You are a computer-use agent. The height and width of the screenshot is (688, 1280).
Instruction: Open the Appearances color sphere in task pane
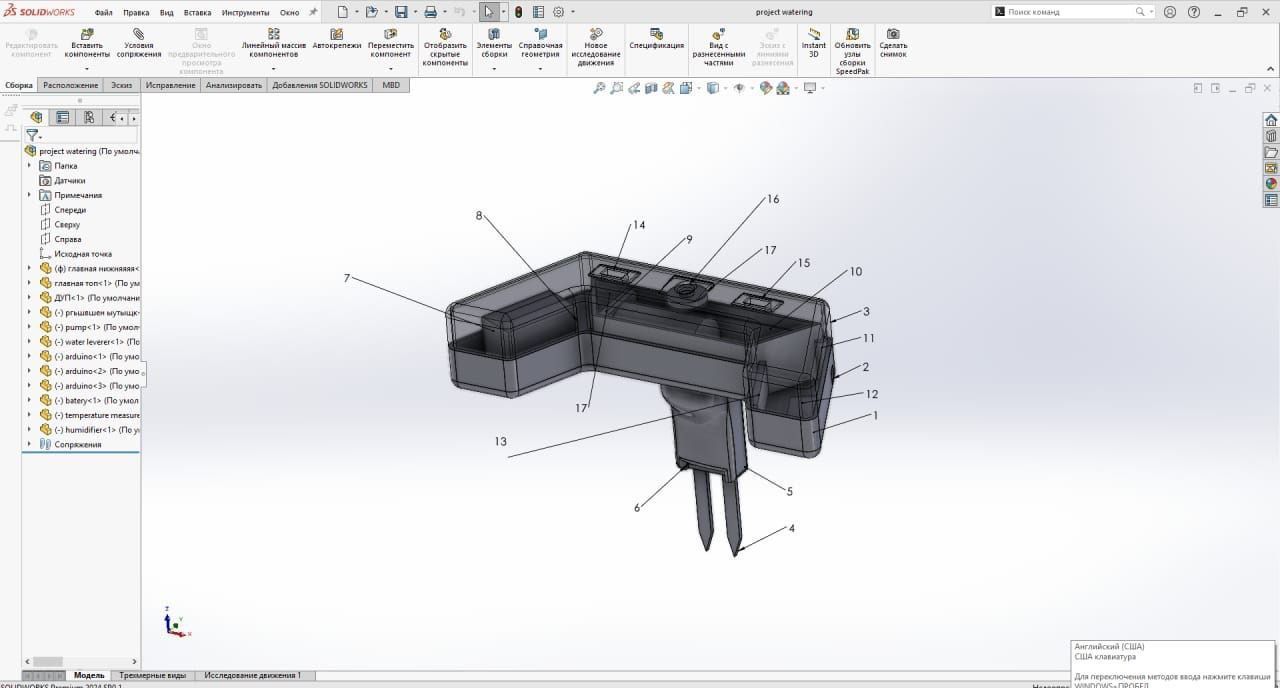[x=1271, y=184]
